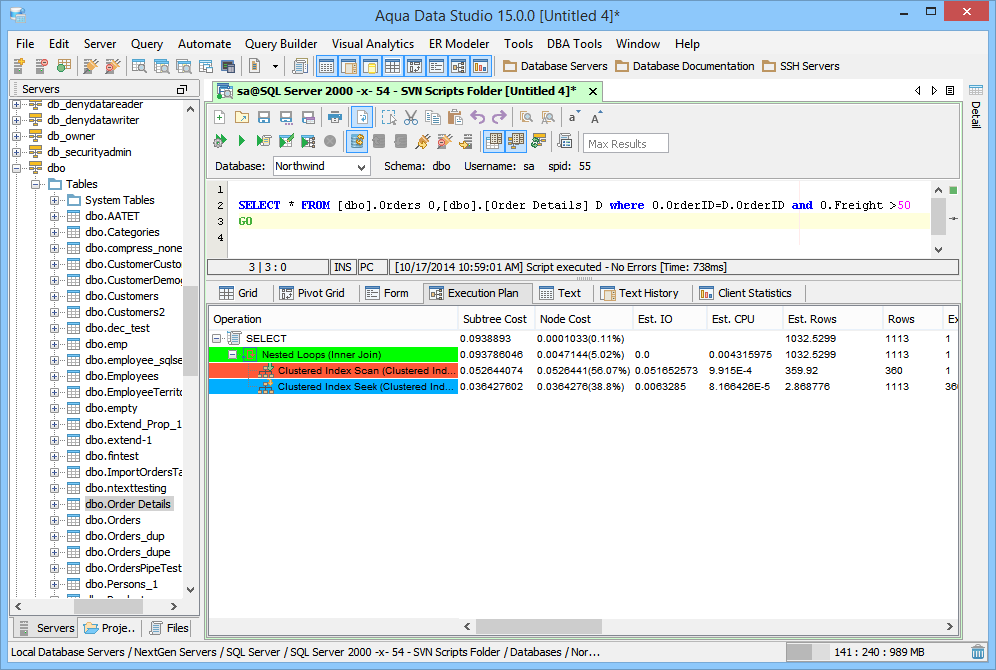Click the Copy icon in editor toolbar
Screen dimensions: 996x670
[x=433, y=117]
